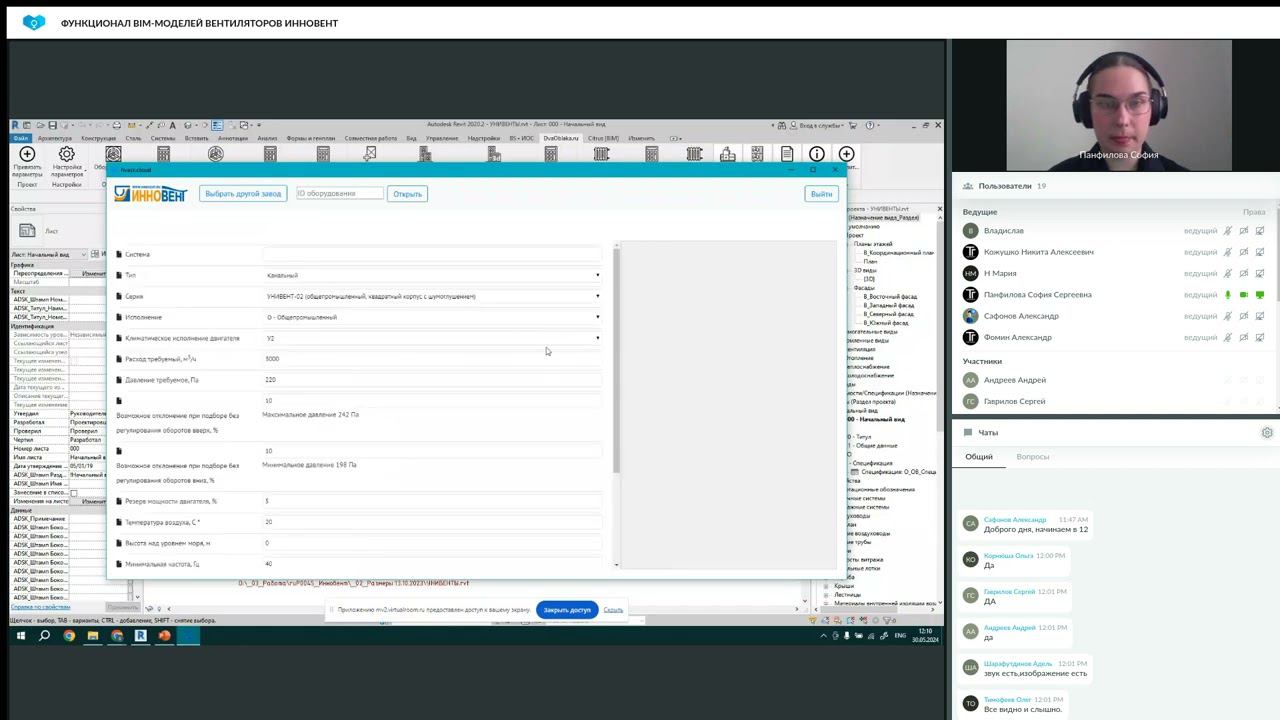The height and width of the screenshot is (720, 1280).
Task: Click the presenter video thumbnail of Панфилова София
Action: tap(1118, 105)
